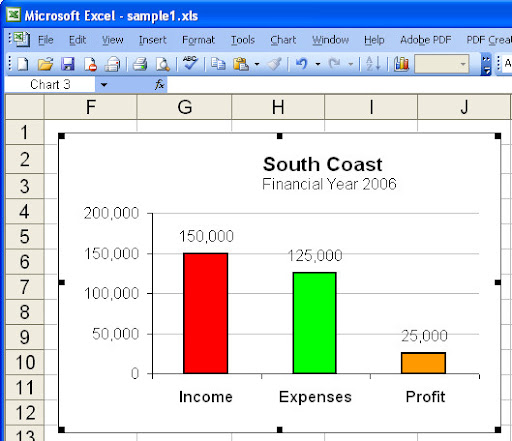Screen dimensions: 512x441
Task: Click the Sort Ascending A-Z icon
Action: click(x=373, y=63)
